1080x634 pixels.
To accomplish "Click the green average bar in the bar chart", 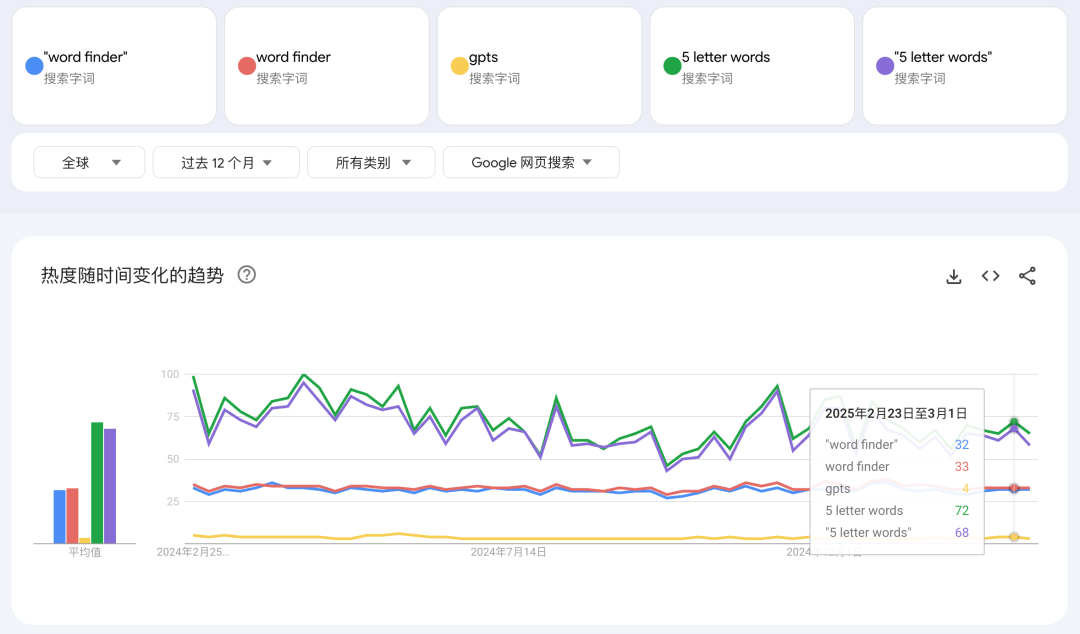I will 97,482.
